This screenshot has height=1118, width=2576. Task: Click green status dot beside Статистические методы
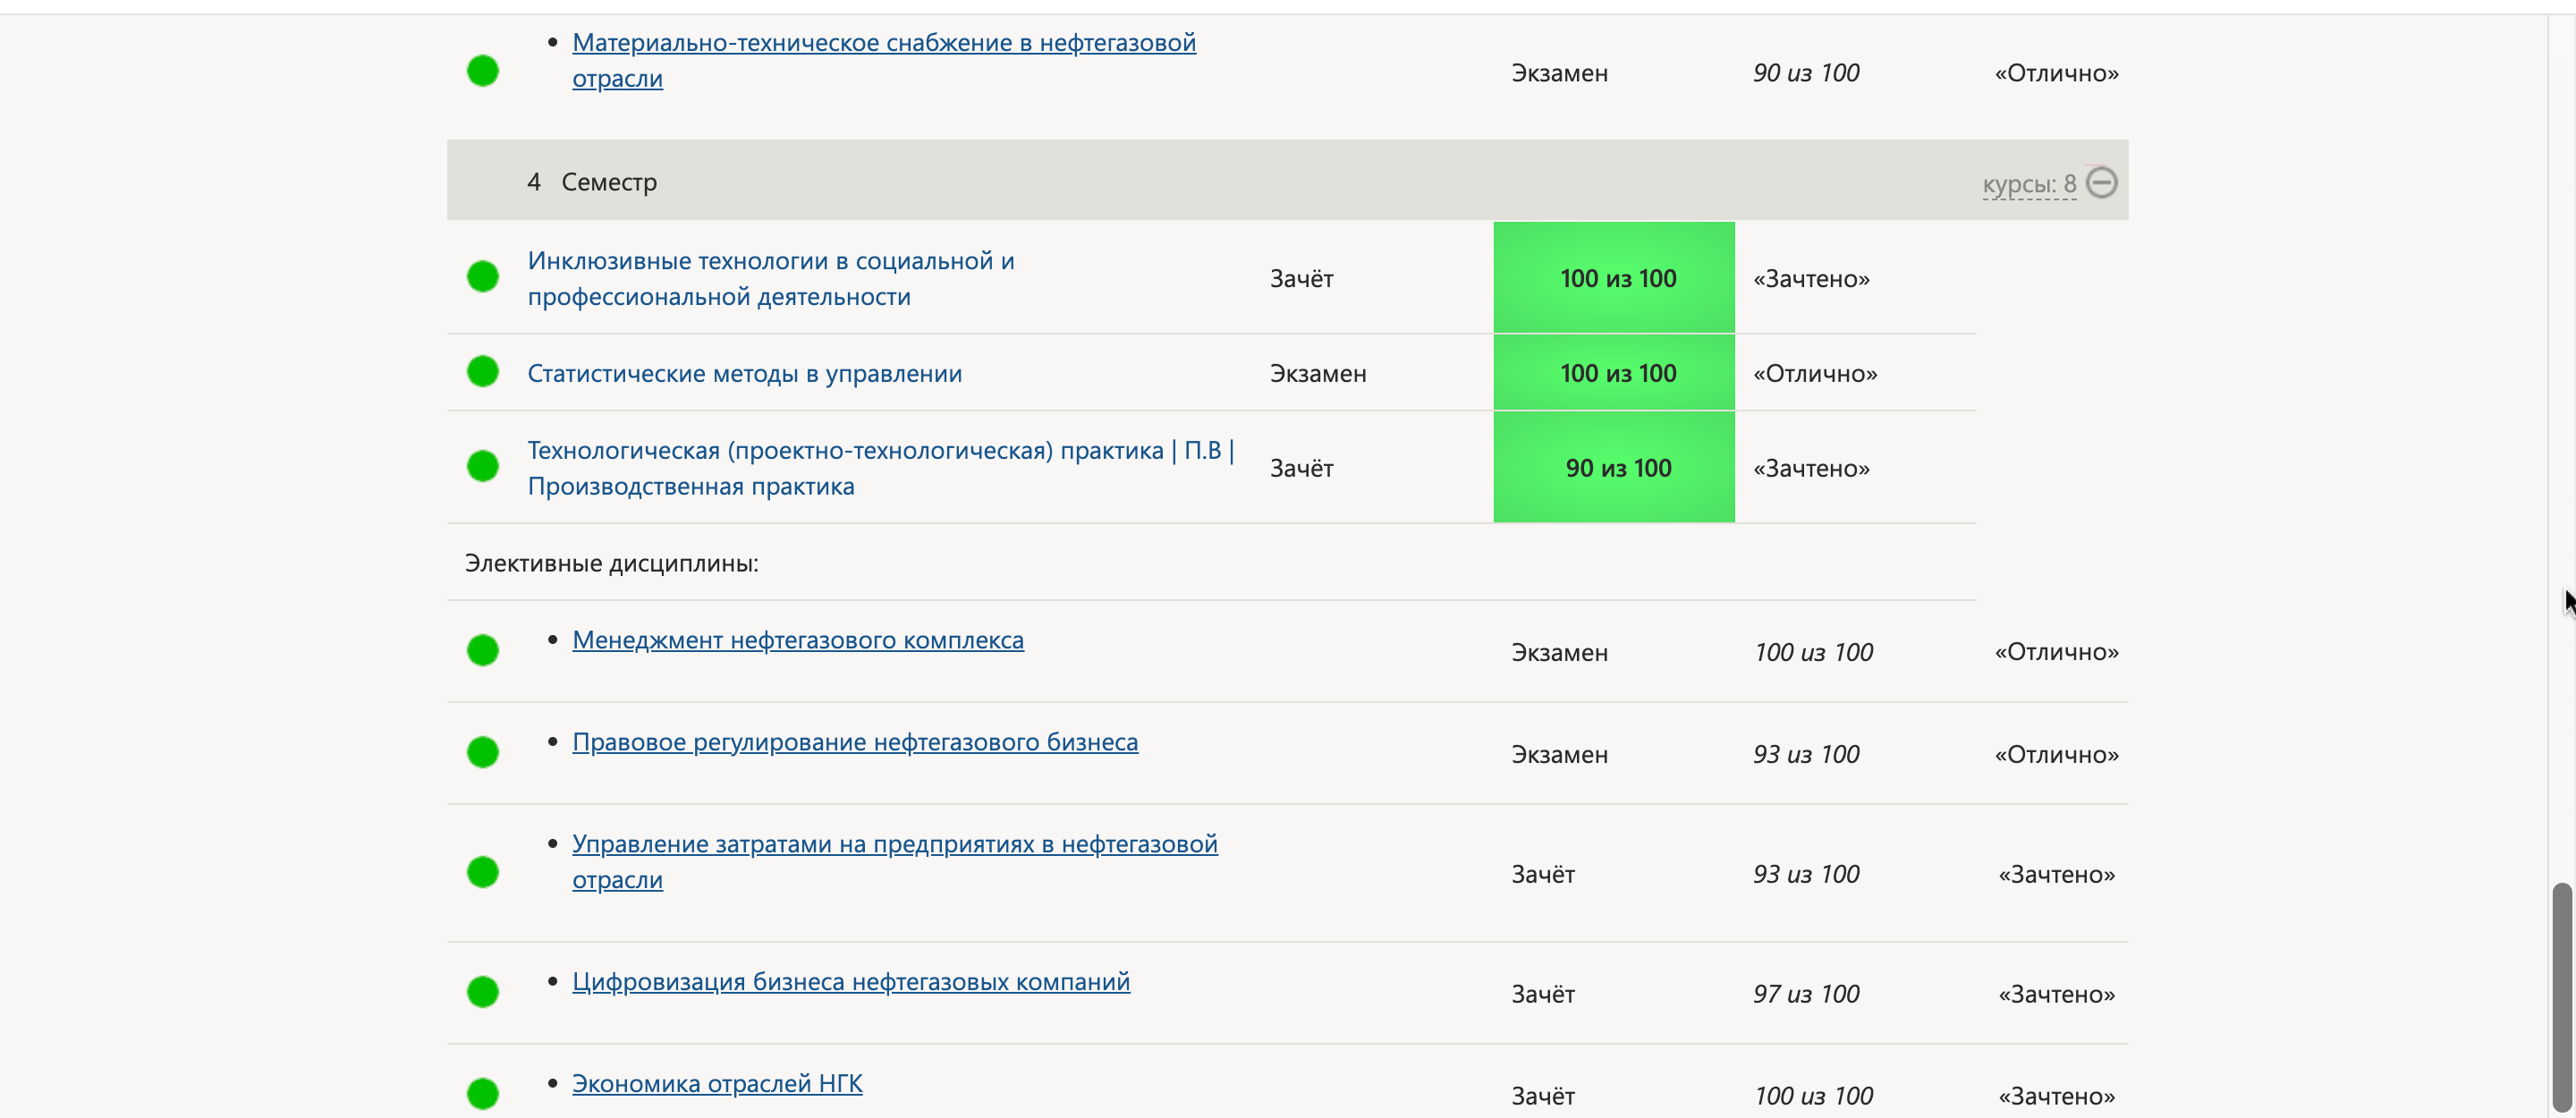[483, 371]
